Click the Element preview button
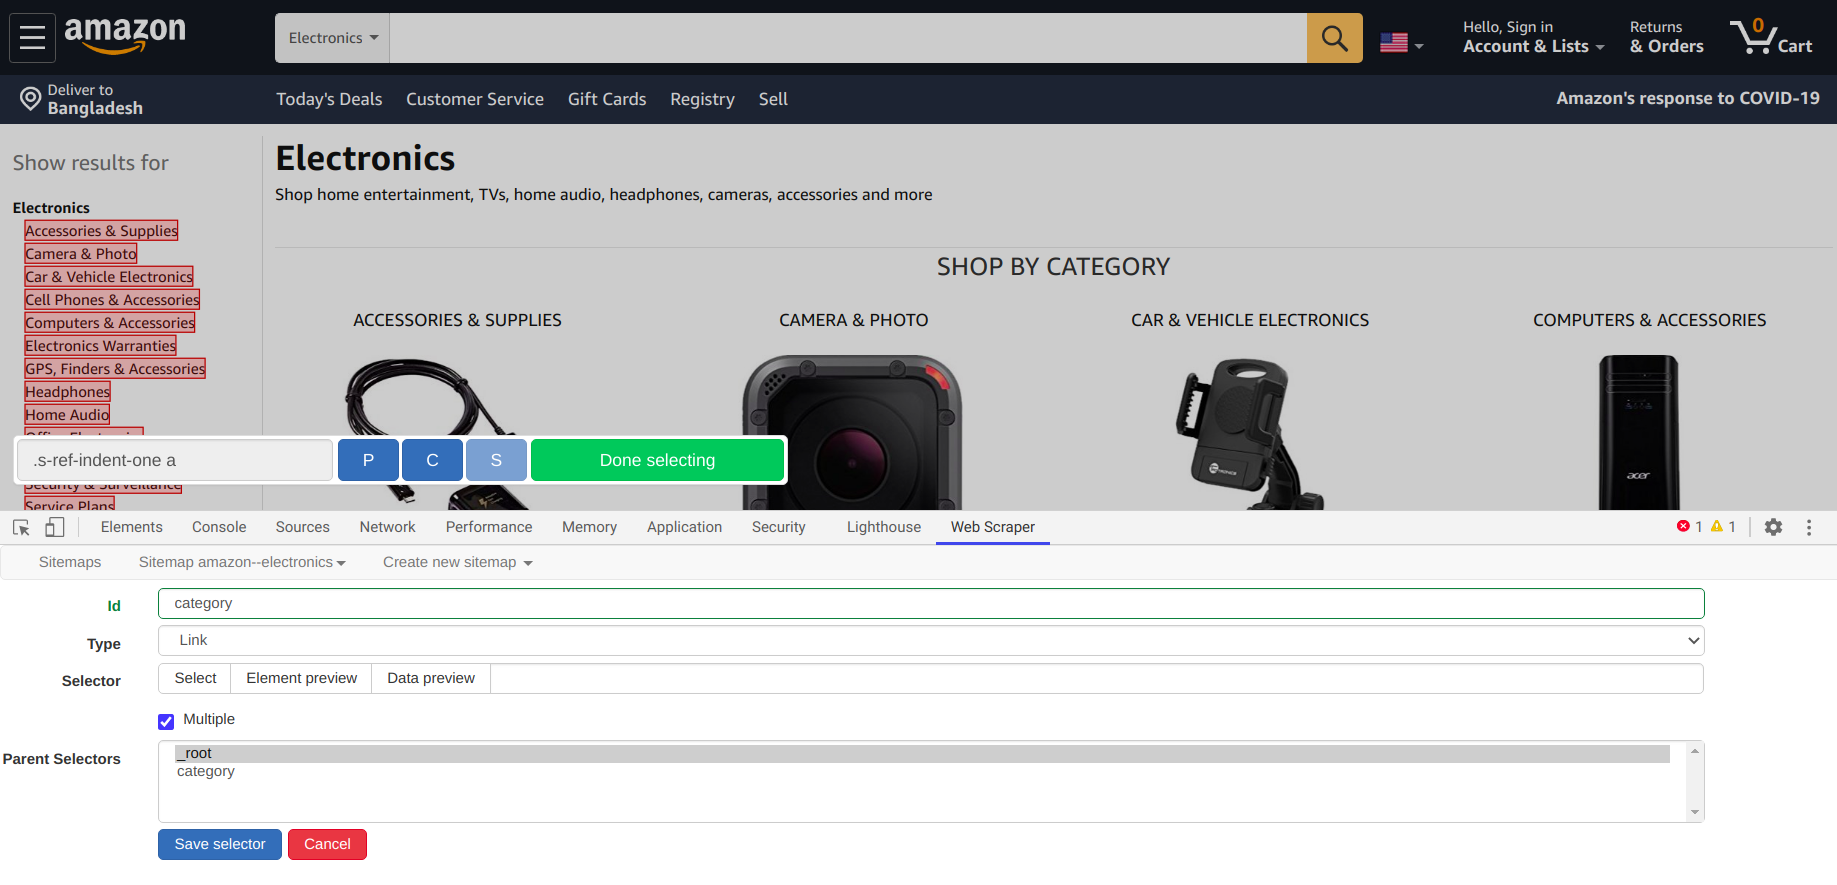Viewport: 1837px width, 885px height. [x=301, y=678]
